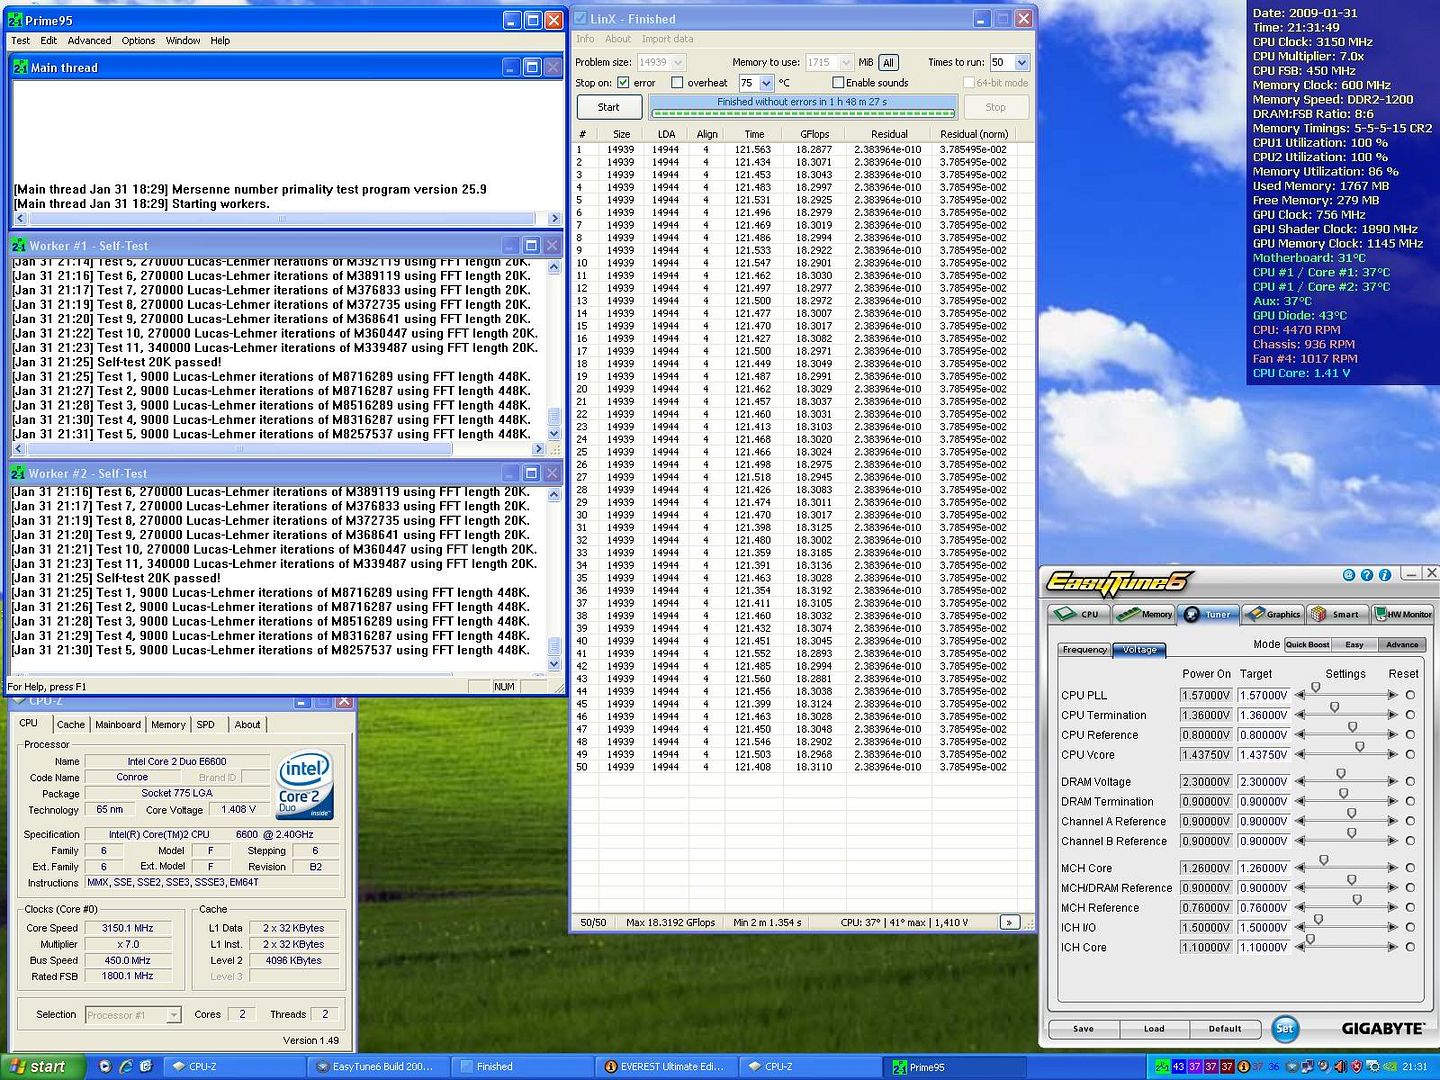Screen dimensions: 1440x1080
Task: Click the Worker #1 Self-Test window icon
Action: click(19, 245)
